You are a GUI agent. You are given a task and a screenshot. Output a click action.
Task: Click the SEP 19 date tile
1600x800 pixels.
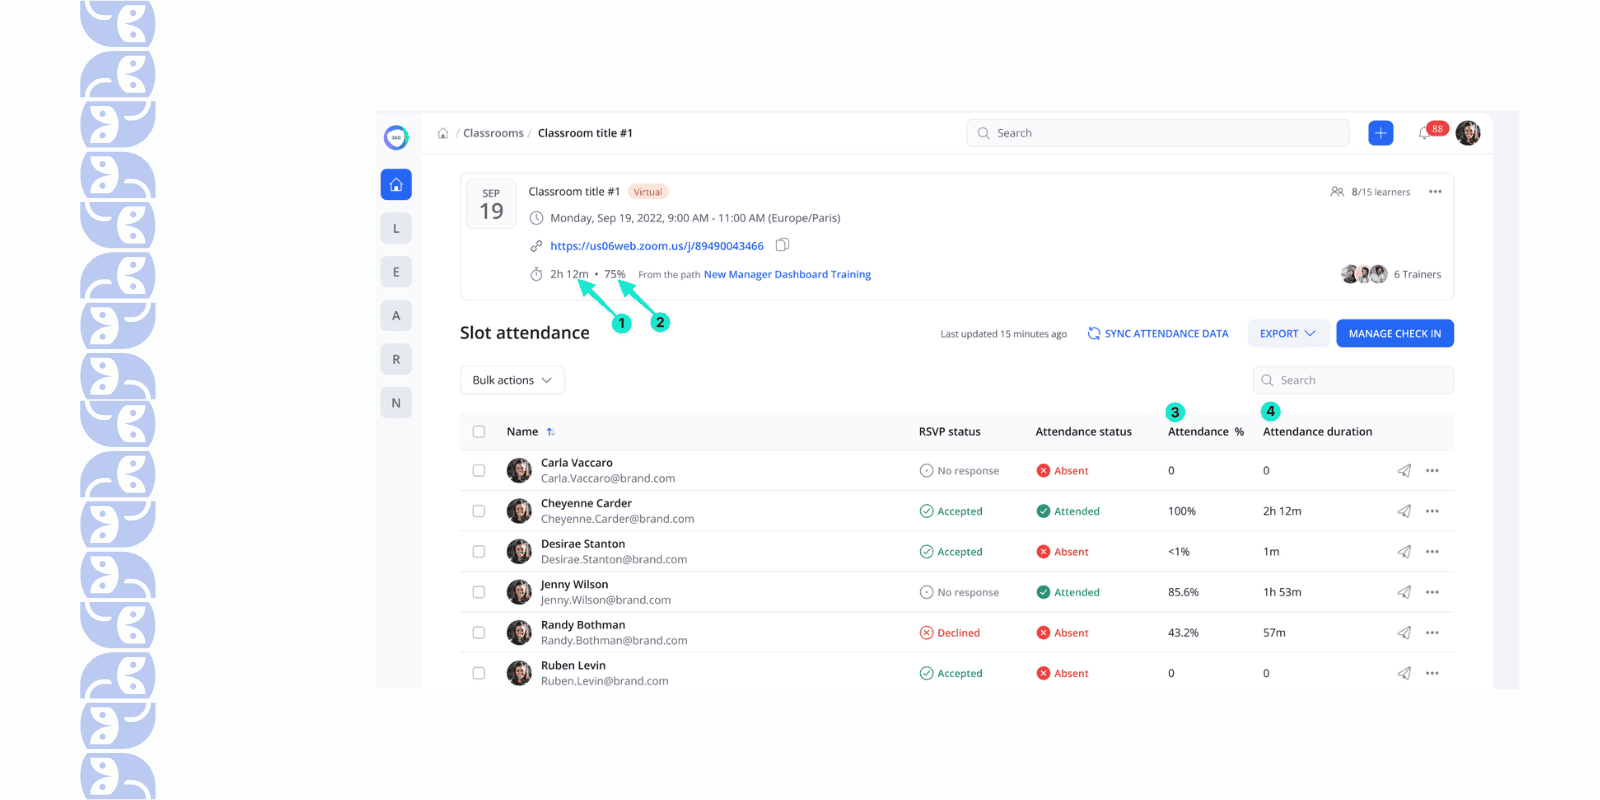[491, 204]
